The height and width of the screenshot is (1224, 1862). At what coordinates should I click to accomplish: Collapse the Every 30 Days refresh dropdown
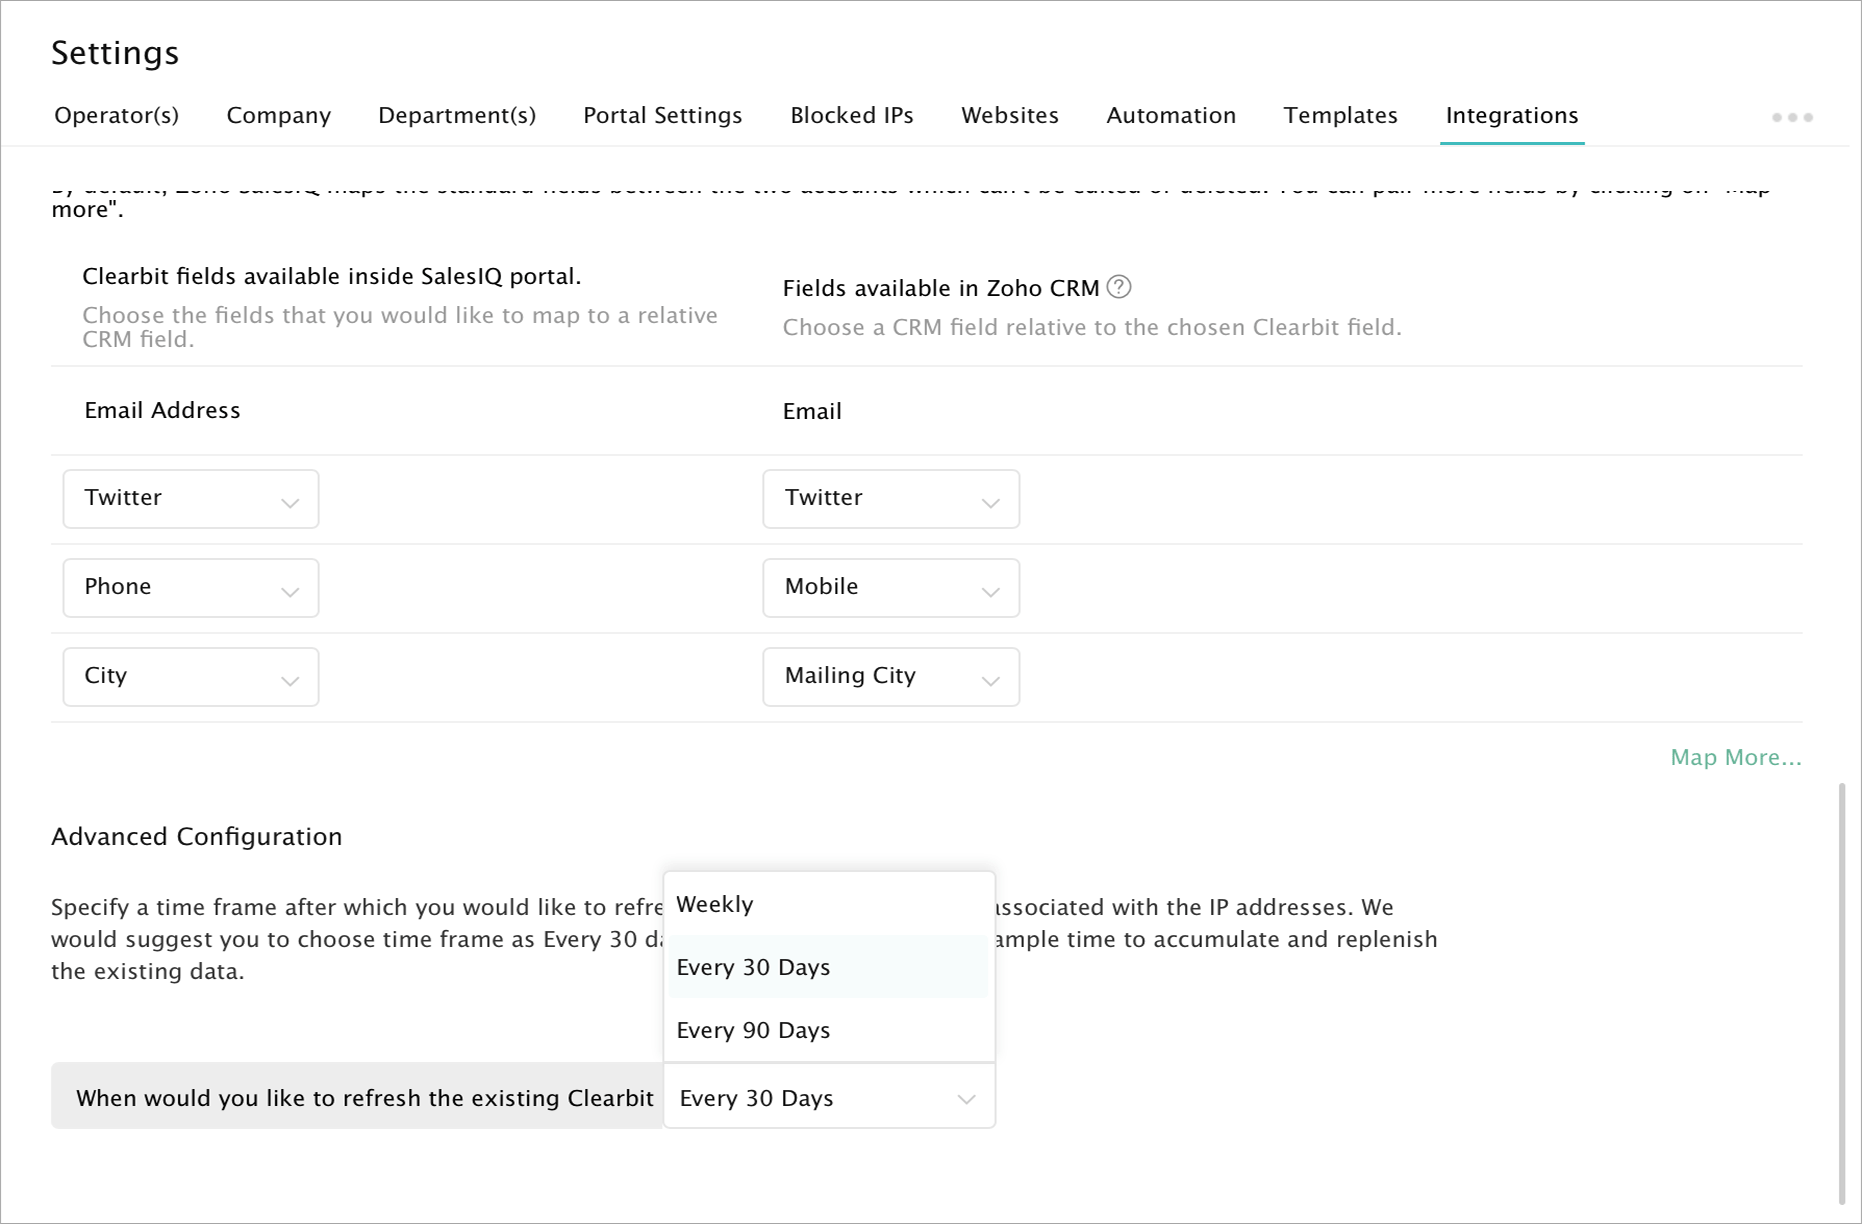click(x=828, y=1098)
